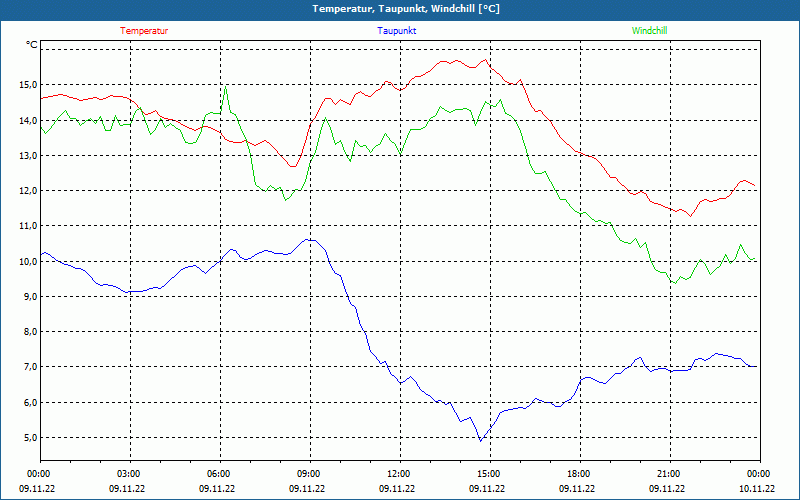
Task: Click the '11,0' y-axis value
Action: [x=28, y=226]
